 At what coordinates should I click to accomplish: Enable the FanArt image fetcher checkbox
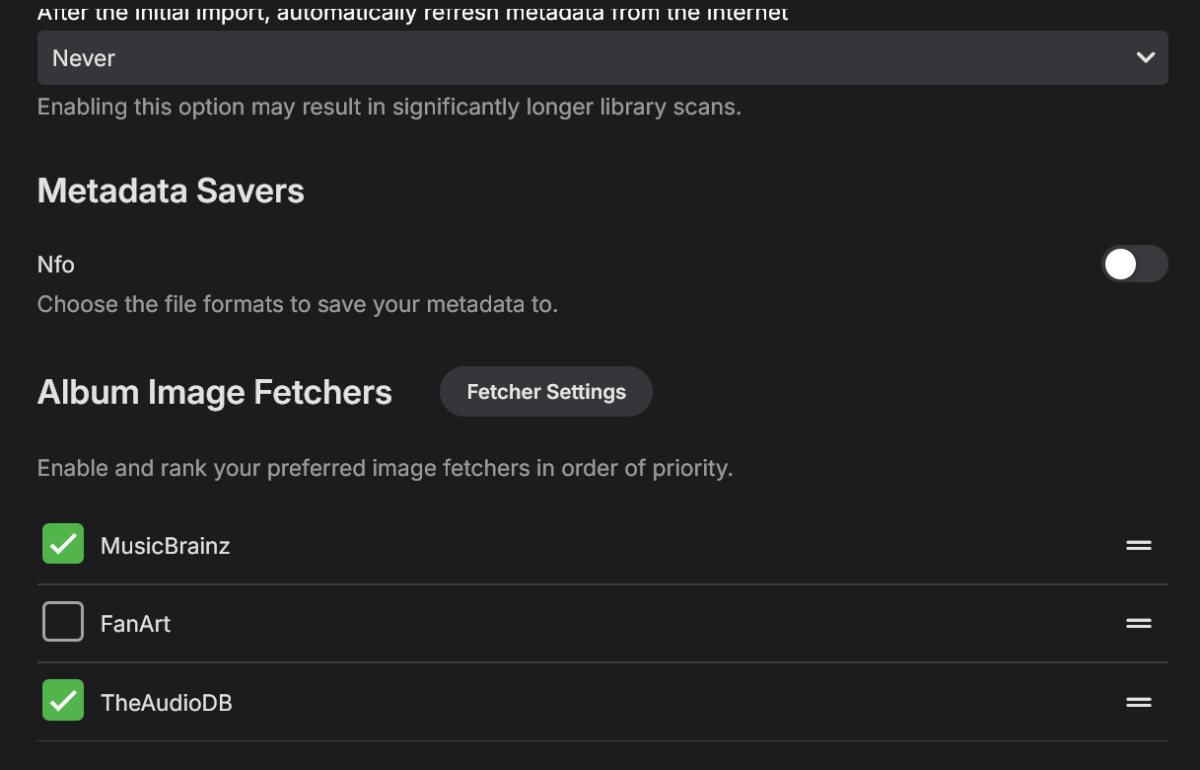click(63, 622)
